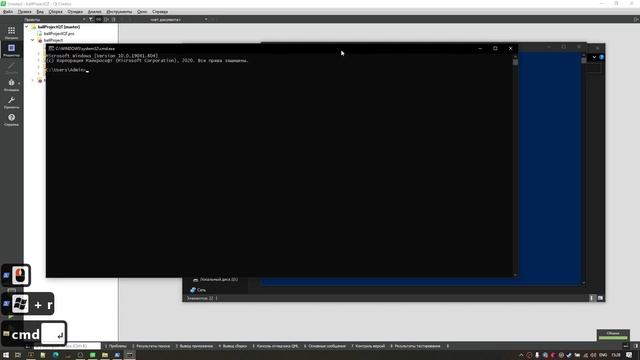Image resolution: width=640 pixels, height=360 pixels.
Task: Open the Справка help mode in sidebar
Action: point(11,120)
